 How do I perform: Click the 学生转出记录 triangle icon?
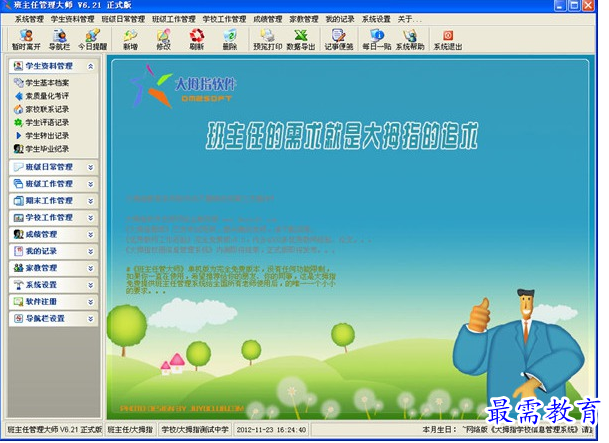pos(18,136)
